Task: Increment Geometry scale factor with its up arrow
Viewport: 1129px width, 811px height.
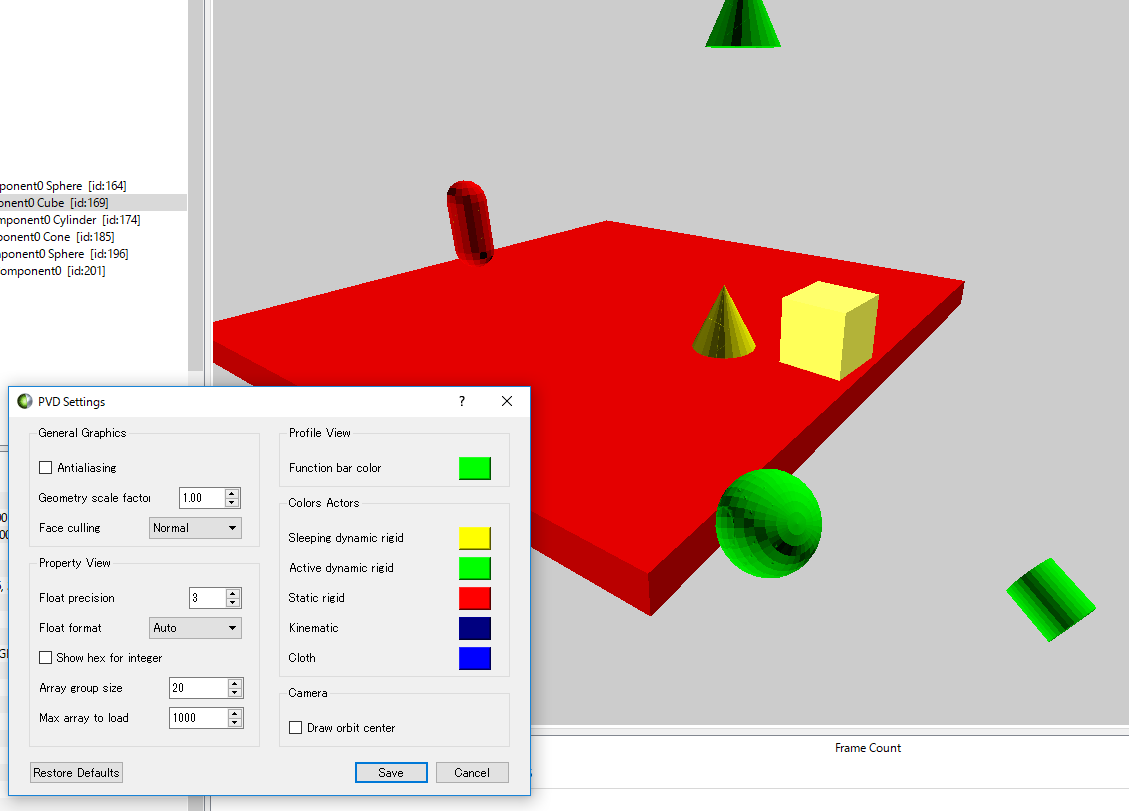Action: point(231,493)
